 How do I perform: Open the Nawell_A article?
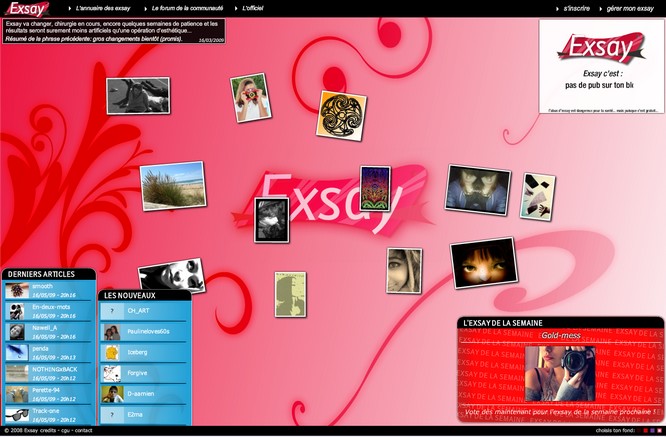tap(48, 332)
